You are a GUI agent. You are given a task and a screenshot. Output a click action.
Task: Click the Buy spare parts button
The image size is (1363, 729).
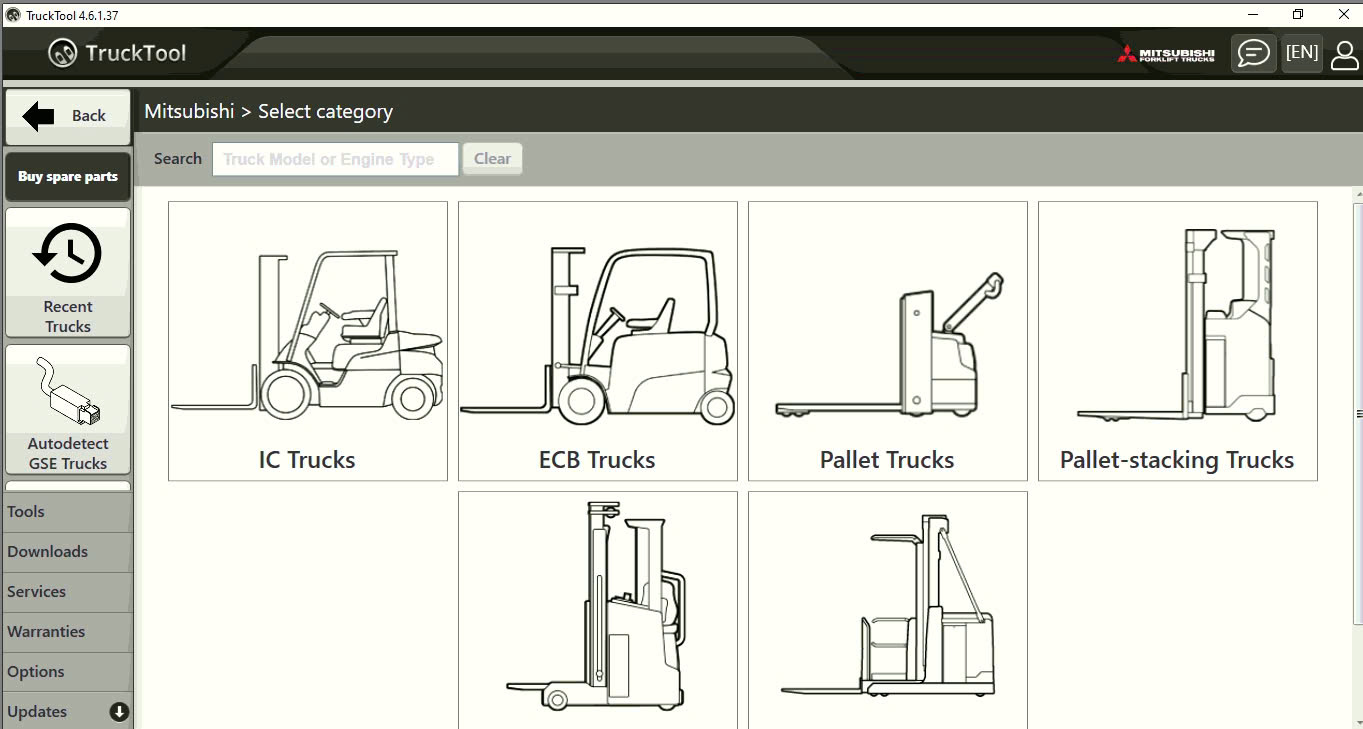pyautogui.click(x=68, y=177)
